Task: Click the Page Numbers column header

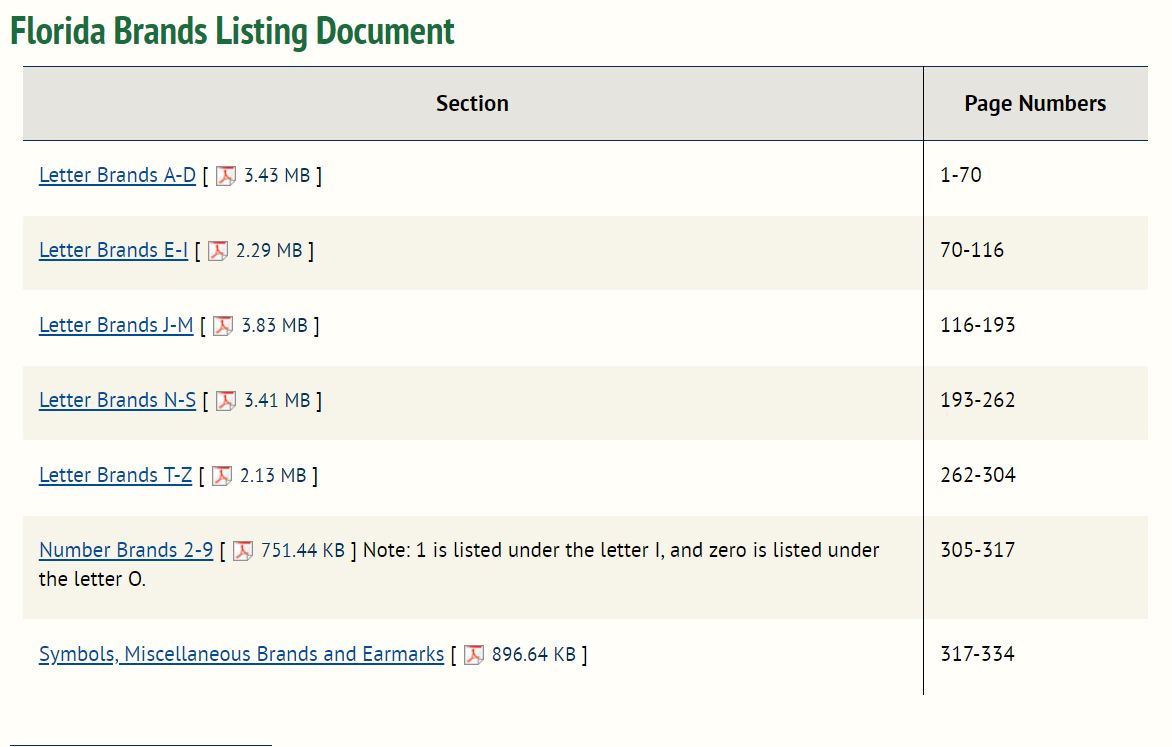Action: click(1035, 104)
